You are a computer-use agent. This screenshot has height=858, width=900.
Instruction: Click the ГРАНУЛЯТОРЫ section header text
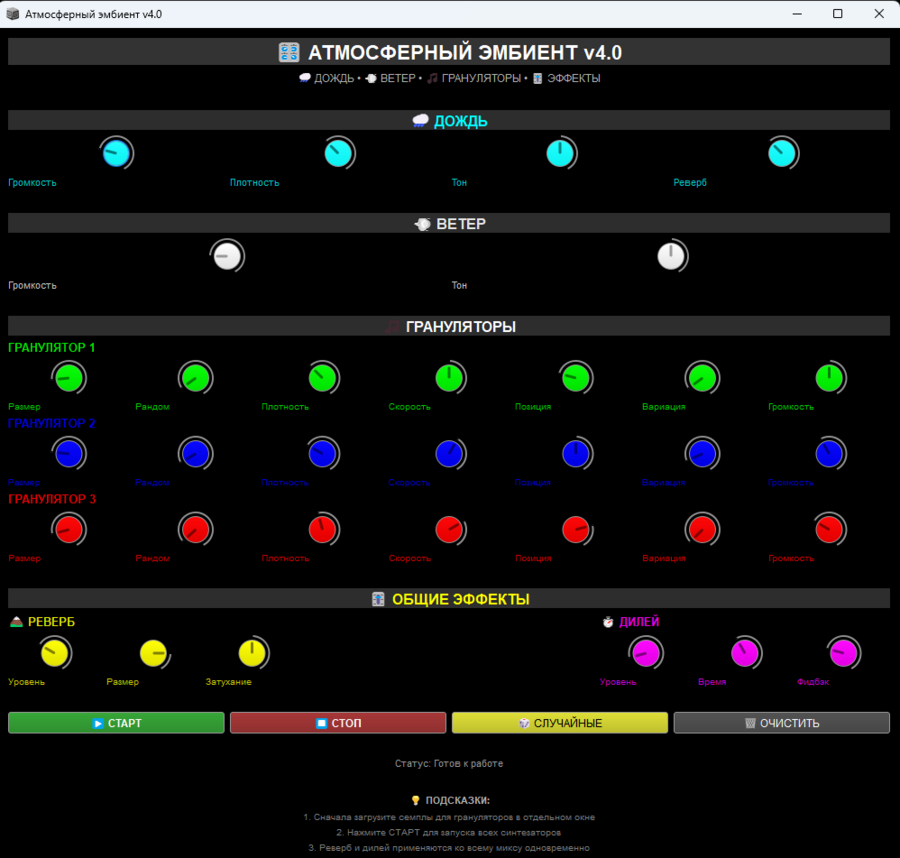coord(461,327)
